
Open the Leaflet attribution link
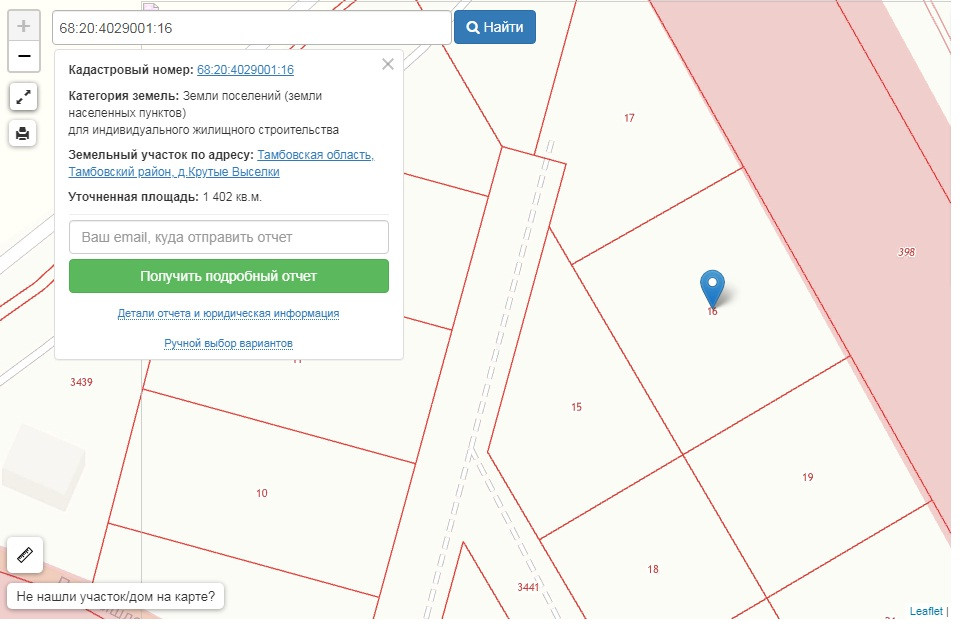pyautogui.click(x=925, y=611)
